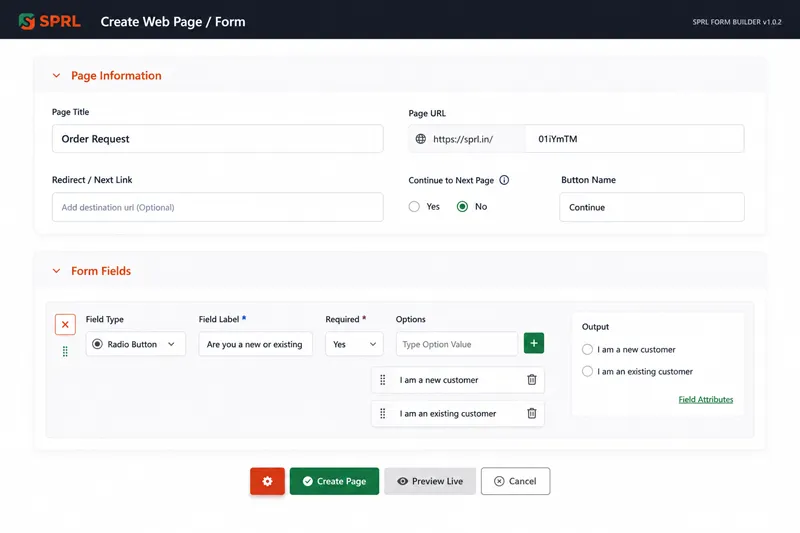Choose 'I am a new customer' output radio

(x=587, y=349)
